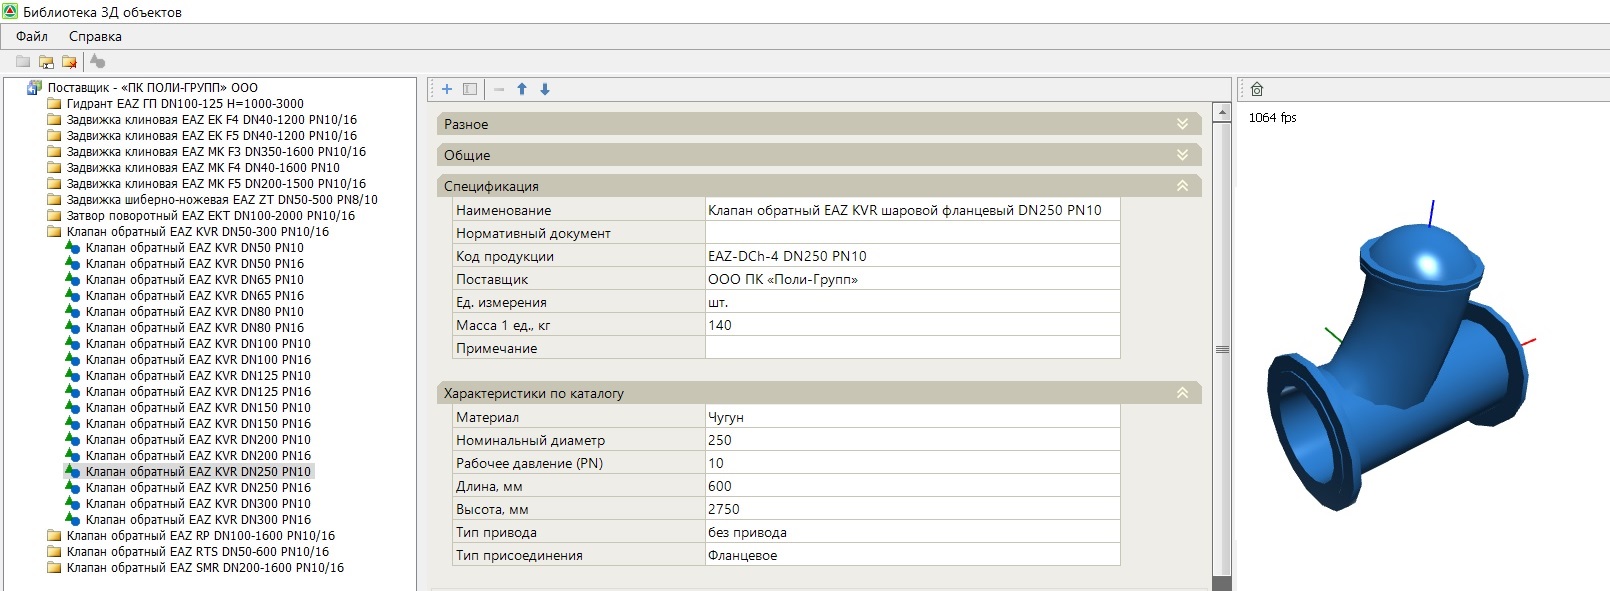The width and height of the screenshot is (1610, 591).
Task: Click the Примечание empty value field
Action: click(x=911, y=348)
